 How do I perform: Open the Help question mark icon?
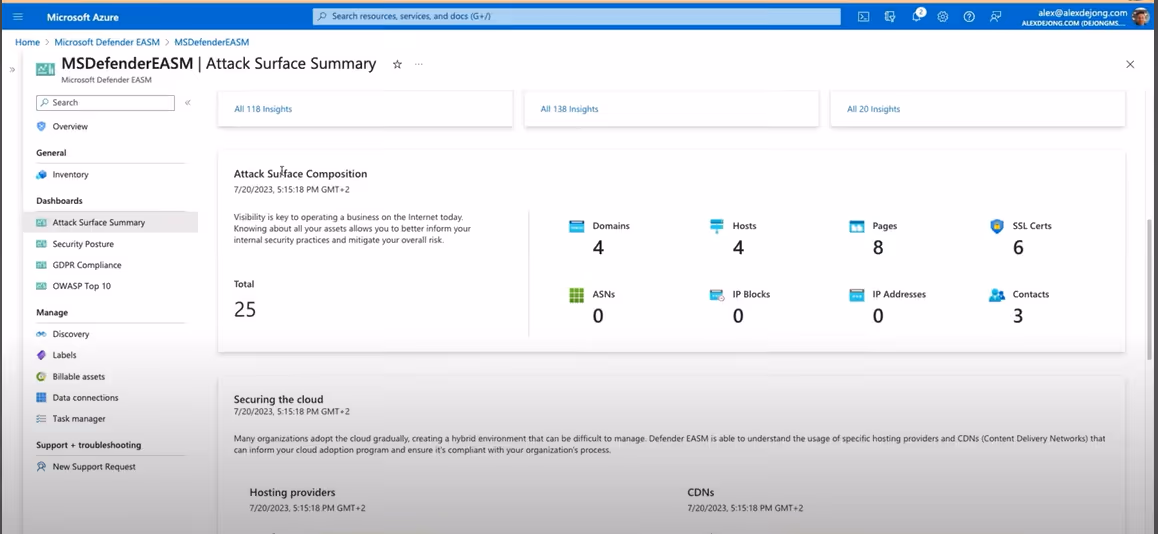(x=969, y=16)
